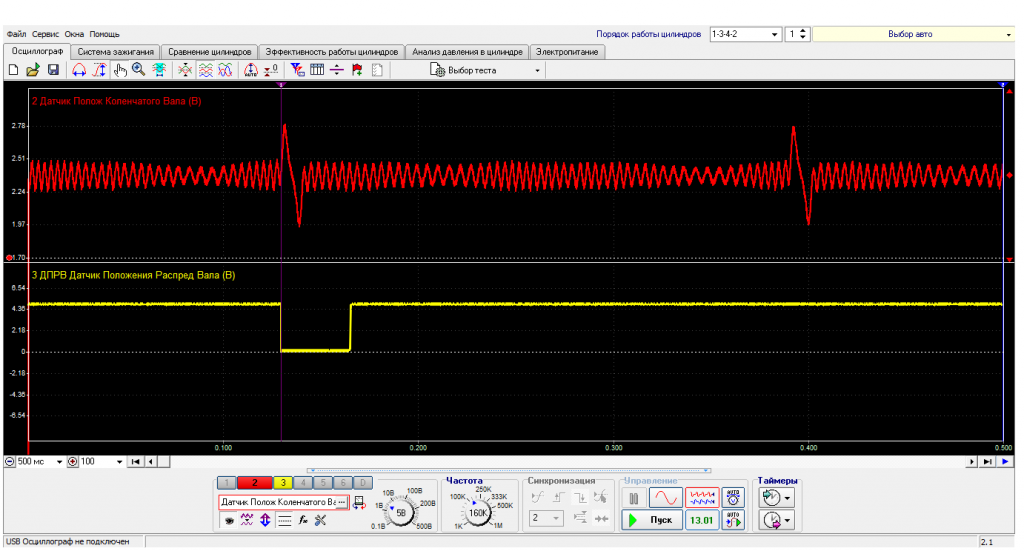Click the plus icon beside 100 field

pyautogui.click(x=72, y=462)
